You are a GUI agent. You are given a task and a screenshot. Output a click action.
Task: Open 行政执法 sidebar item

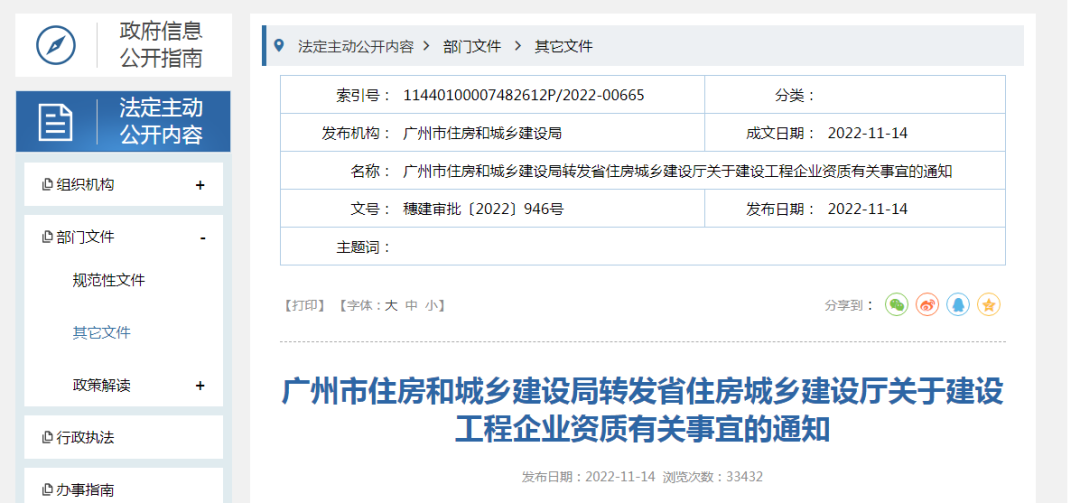[x=85, y=438]
